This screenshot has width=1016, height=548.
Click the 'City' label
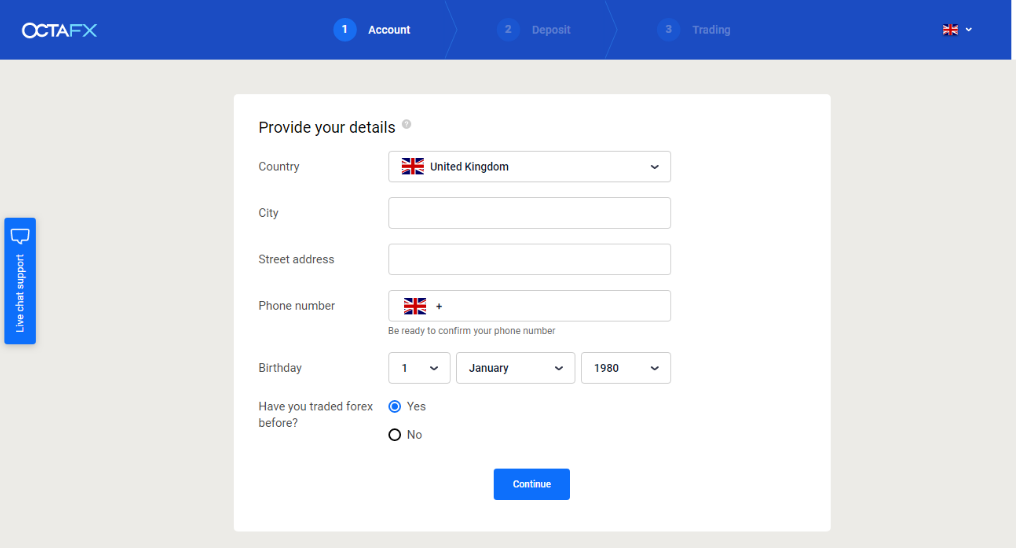pos(268,213)
